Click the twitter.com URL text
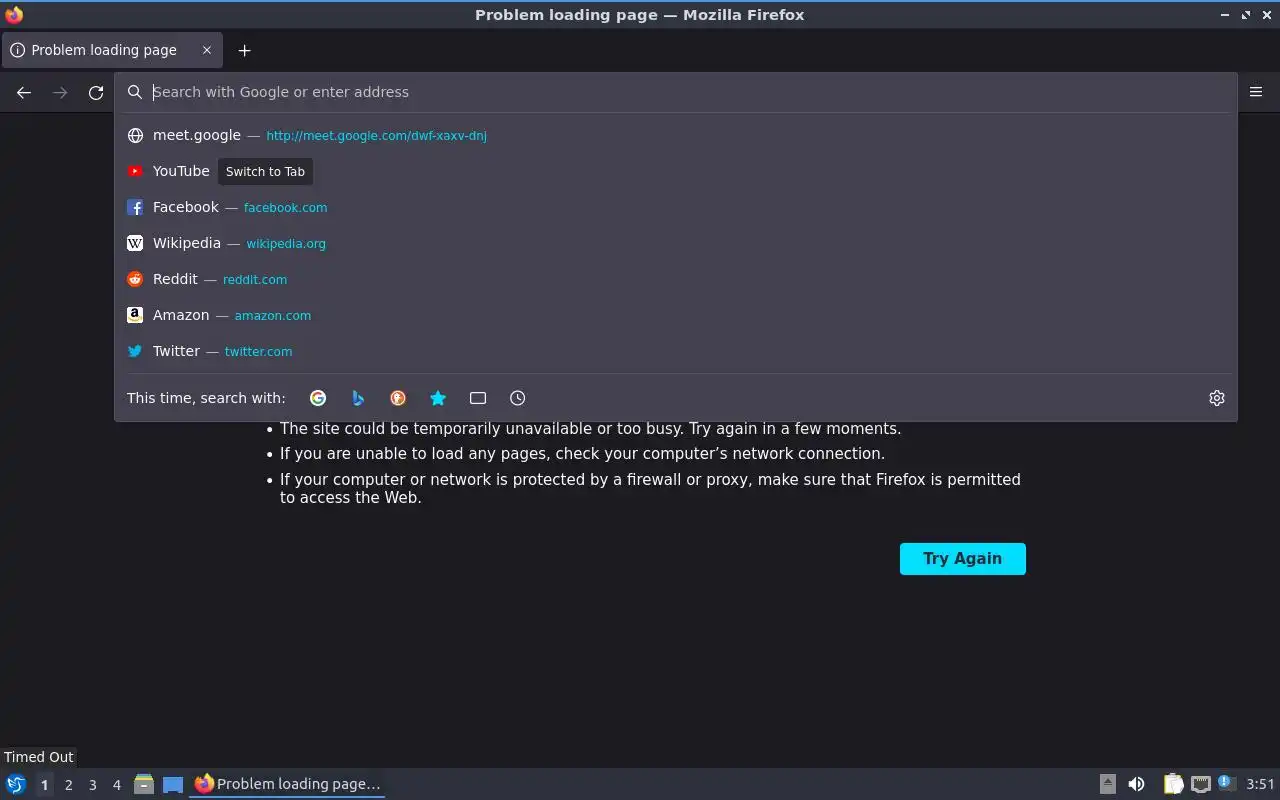This screenshot has width=1280, height=800. [x=259, y=352]
